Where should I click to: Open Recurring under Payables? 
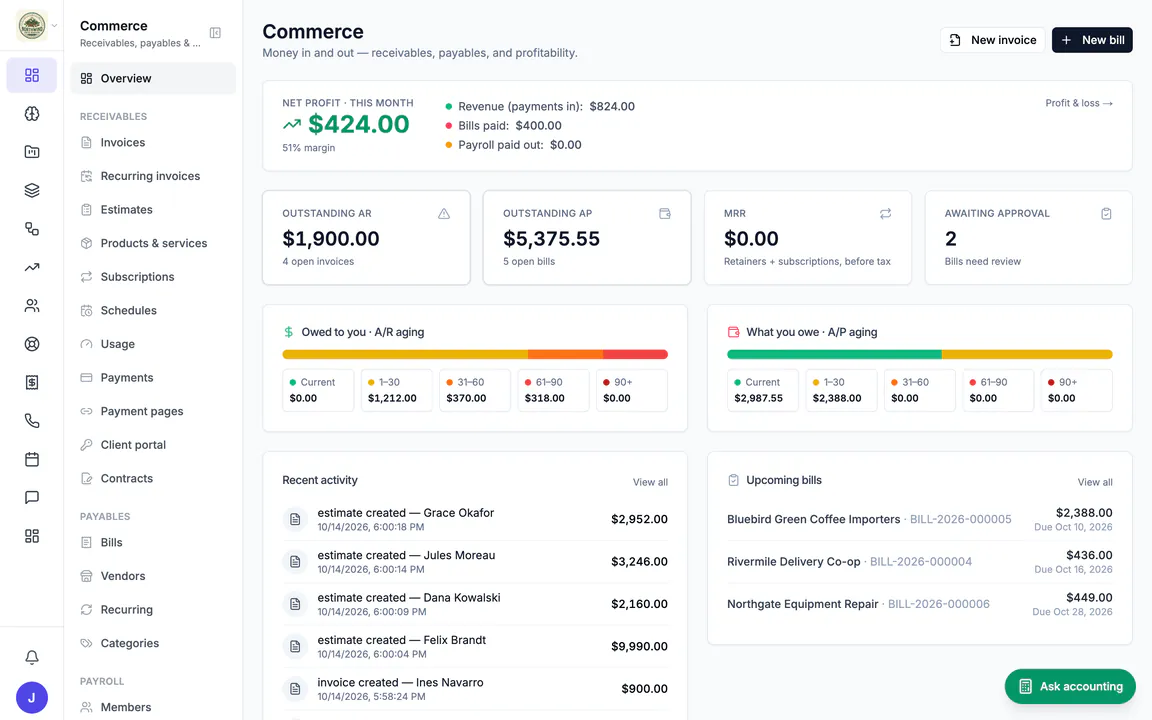click(x=153, y=610)
